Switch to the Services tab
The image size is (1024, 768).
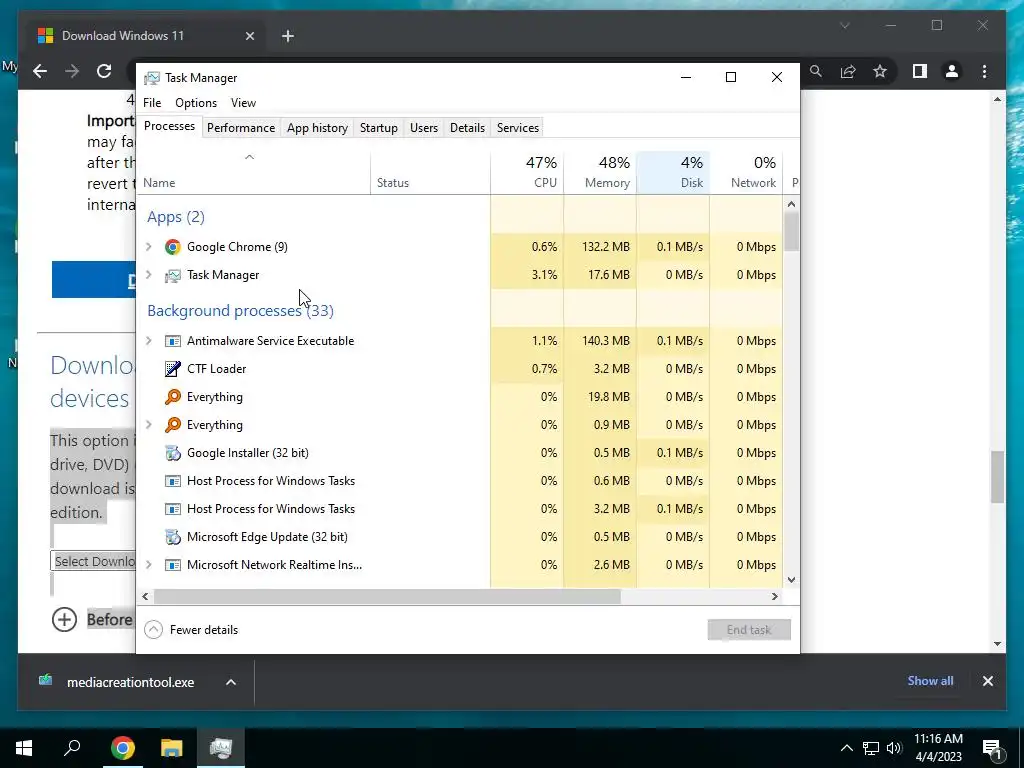(x=518, y=128)
